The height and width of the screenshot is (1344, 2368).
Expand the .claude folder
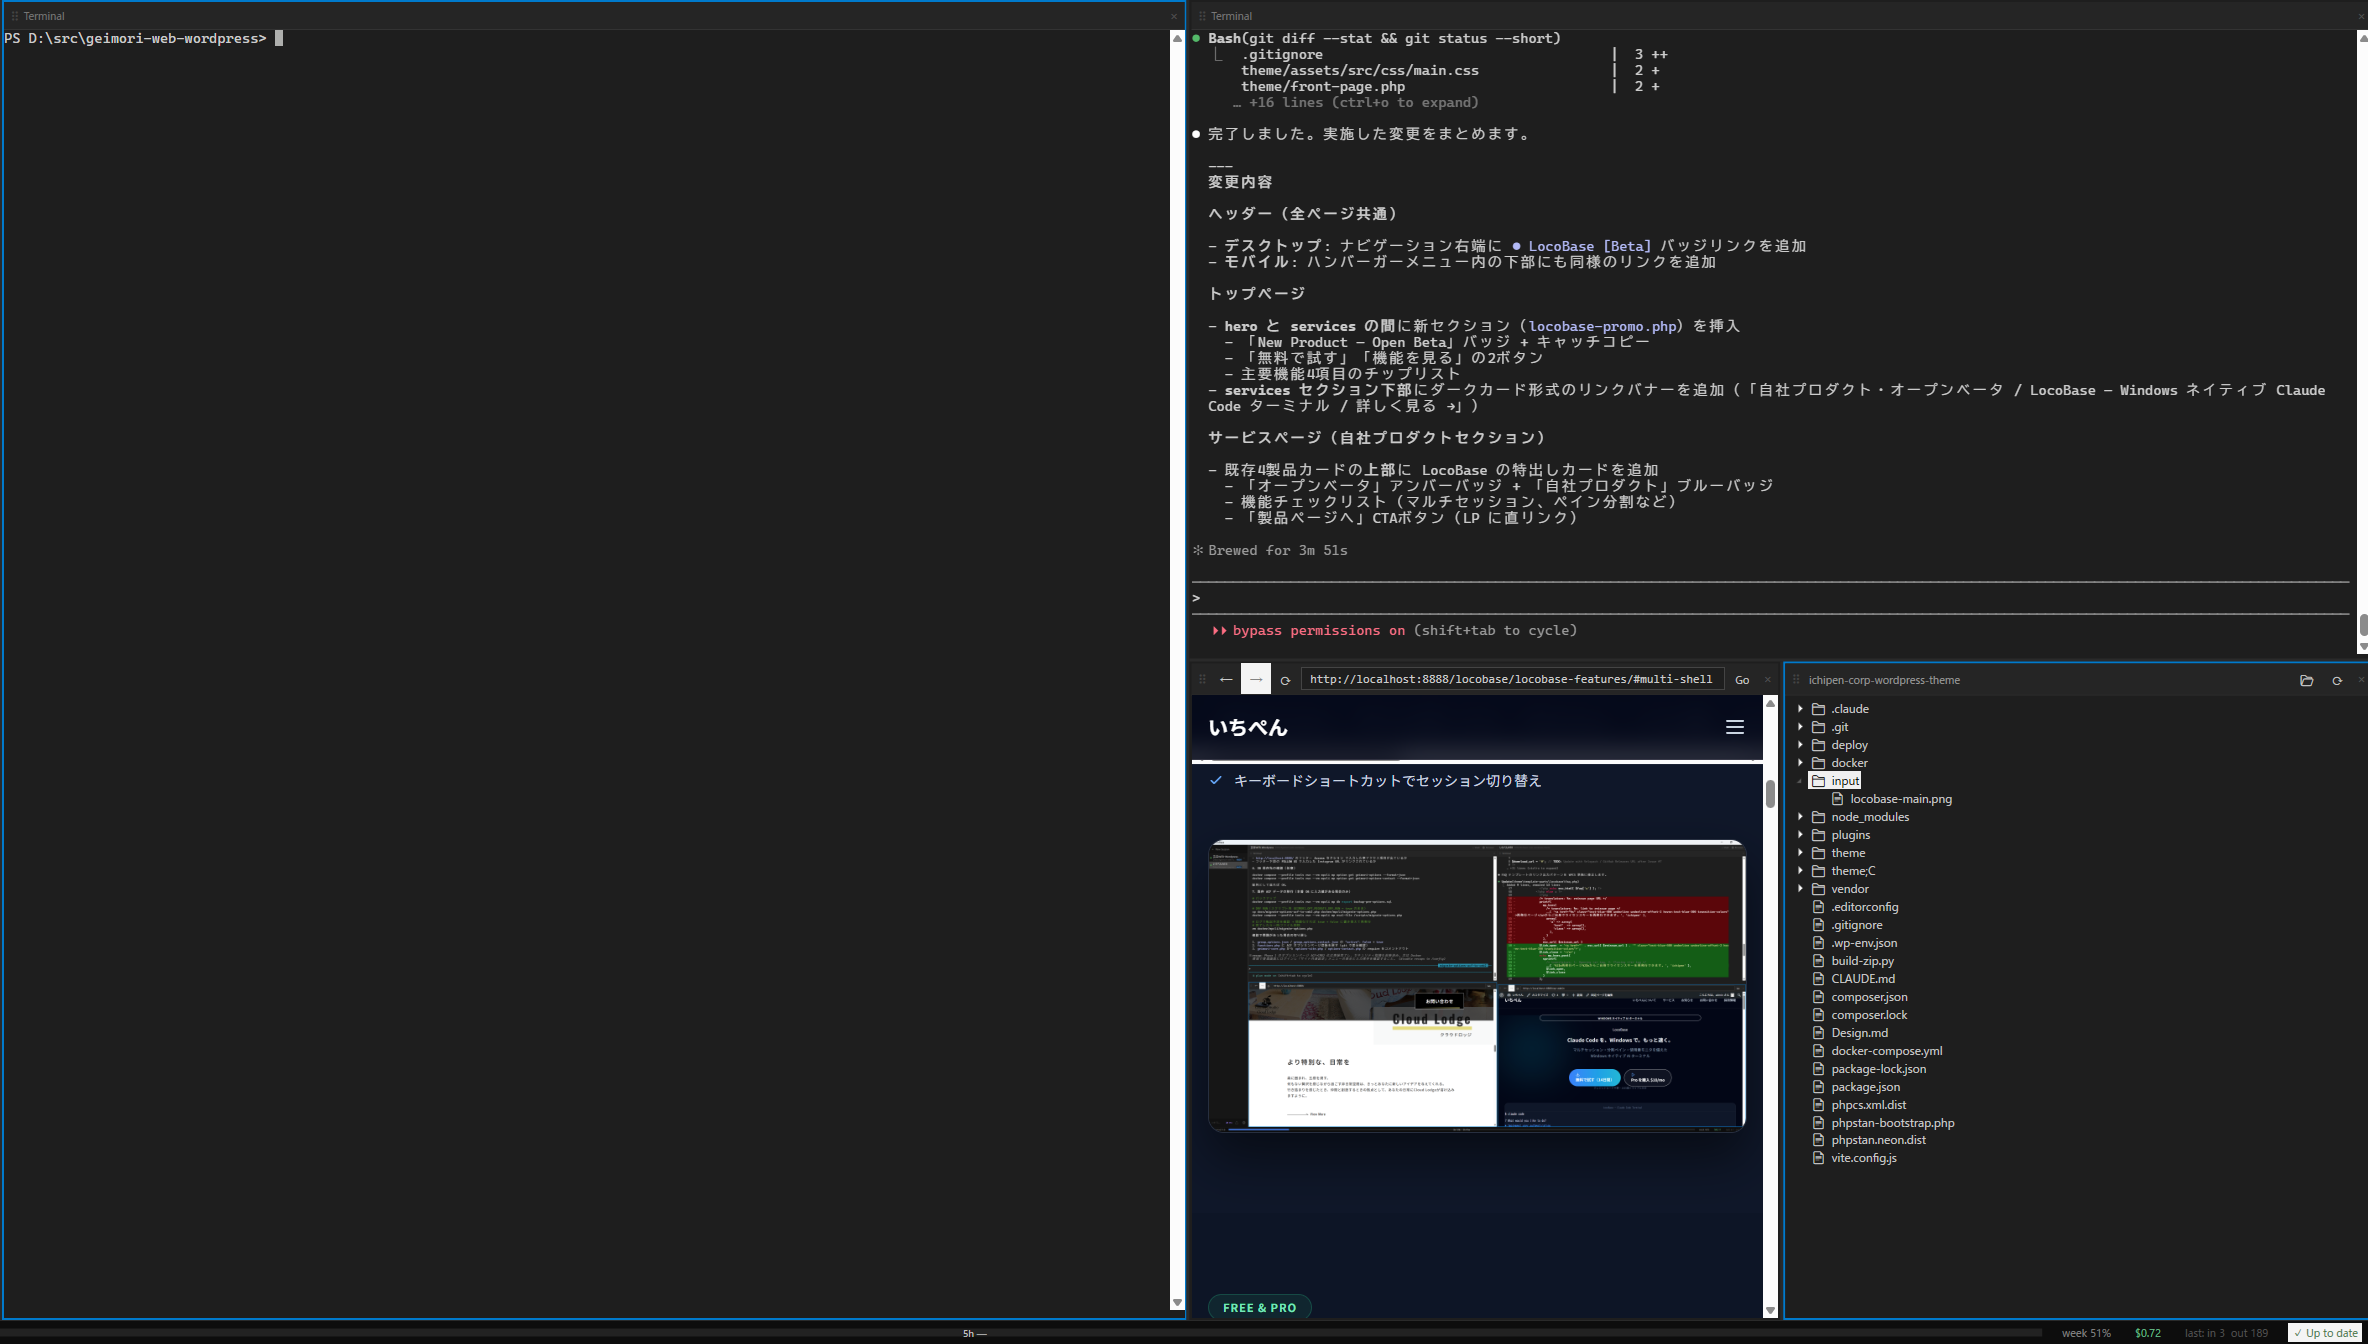pos(1801,709)
